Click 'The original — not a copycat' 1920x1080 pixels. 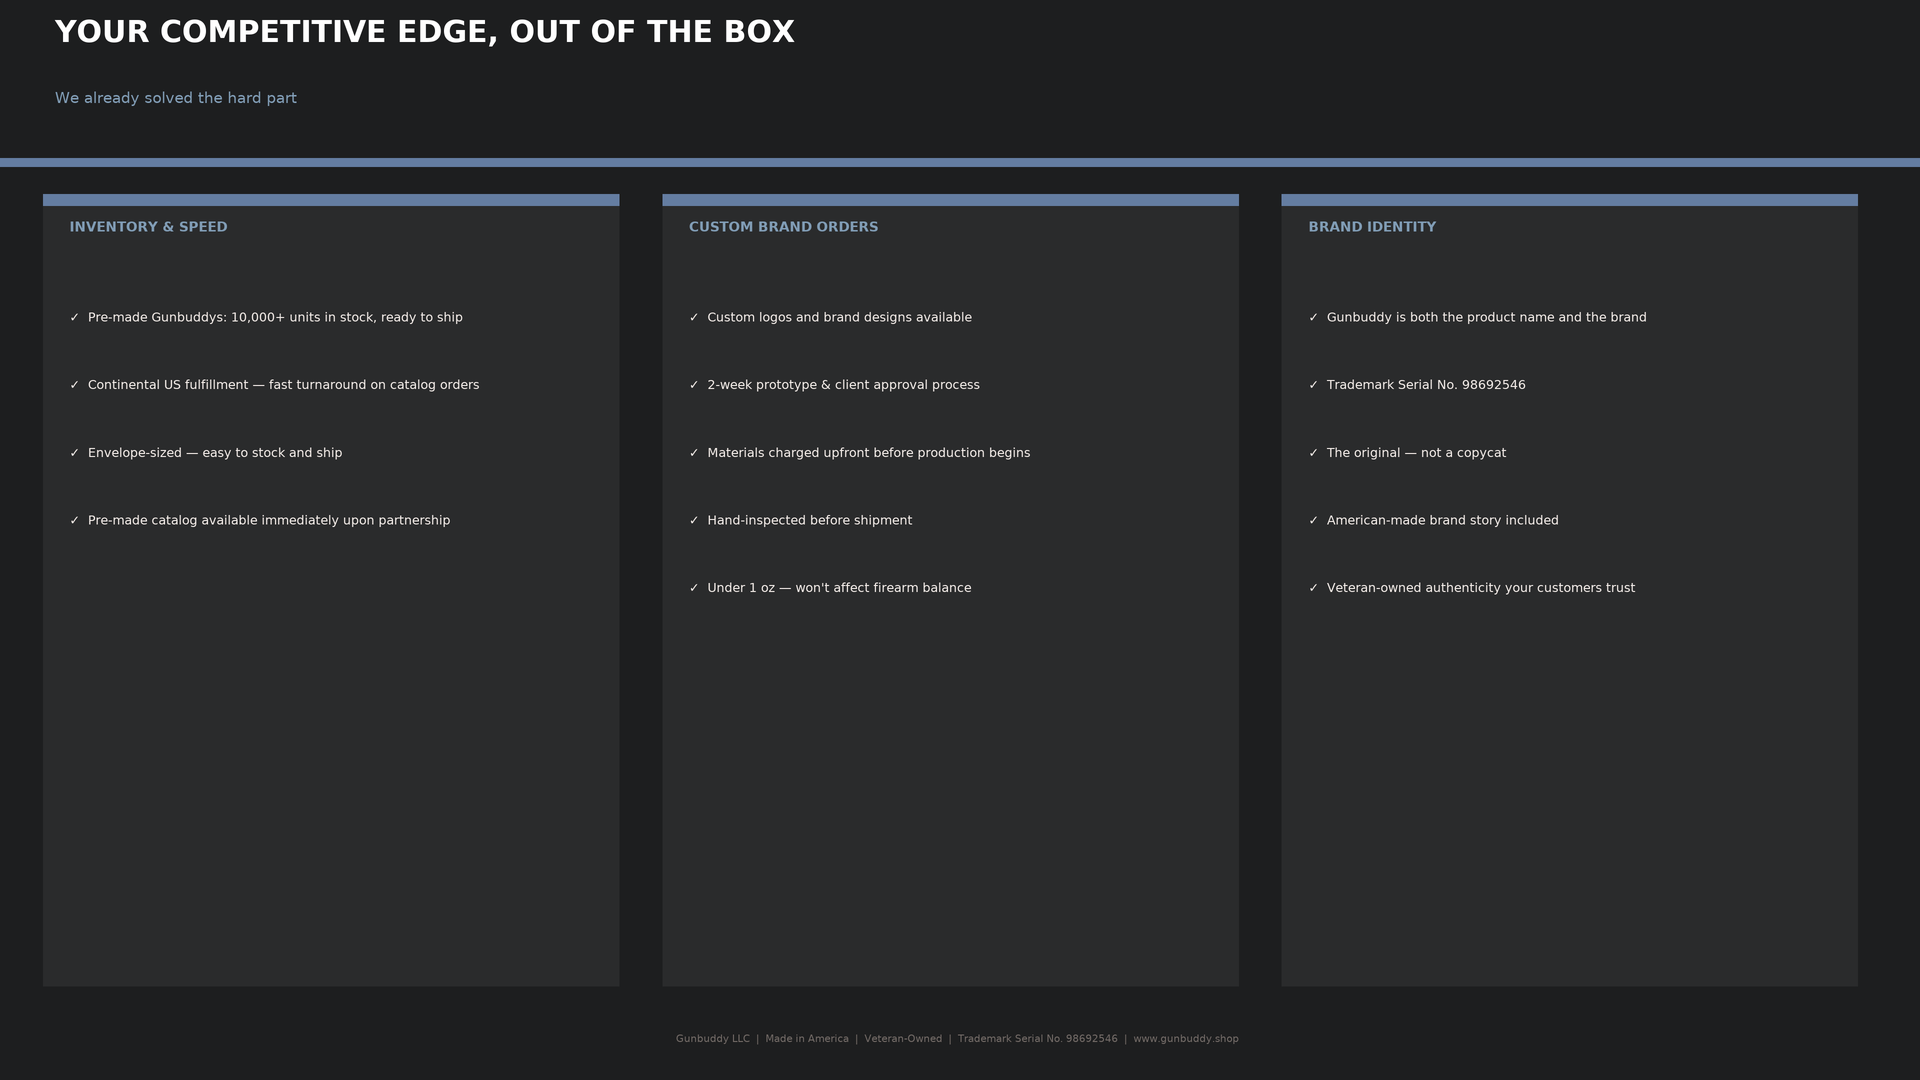(x=1416, y=453)
